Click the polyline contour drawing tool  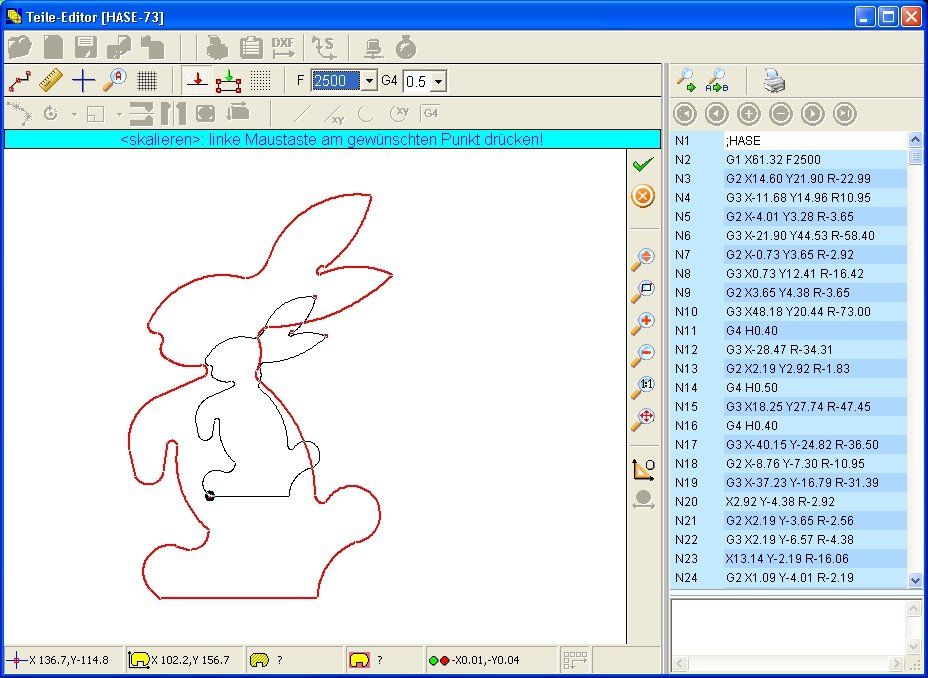pos(19,80)
